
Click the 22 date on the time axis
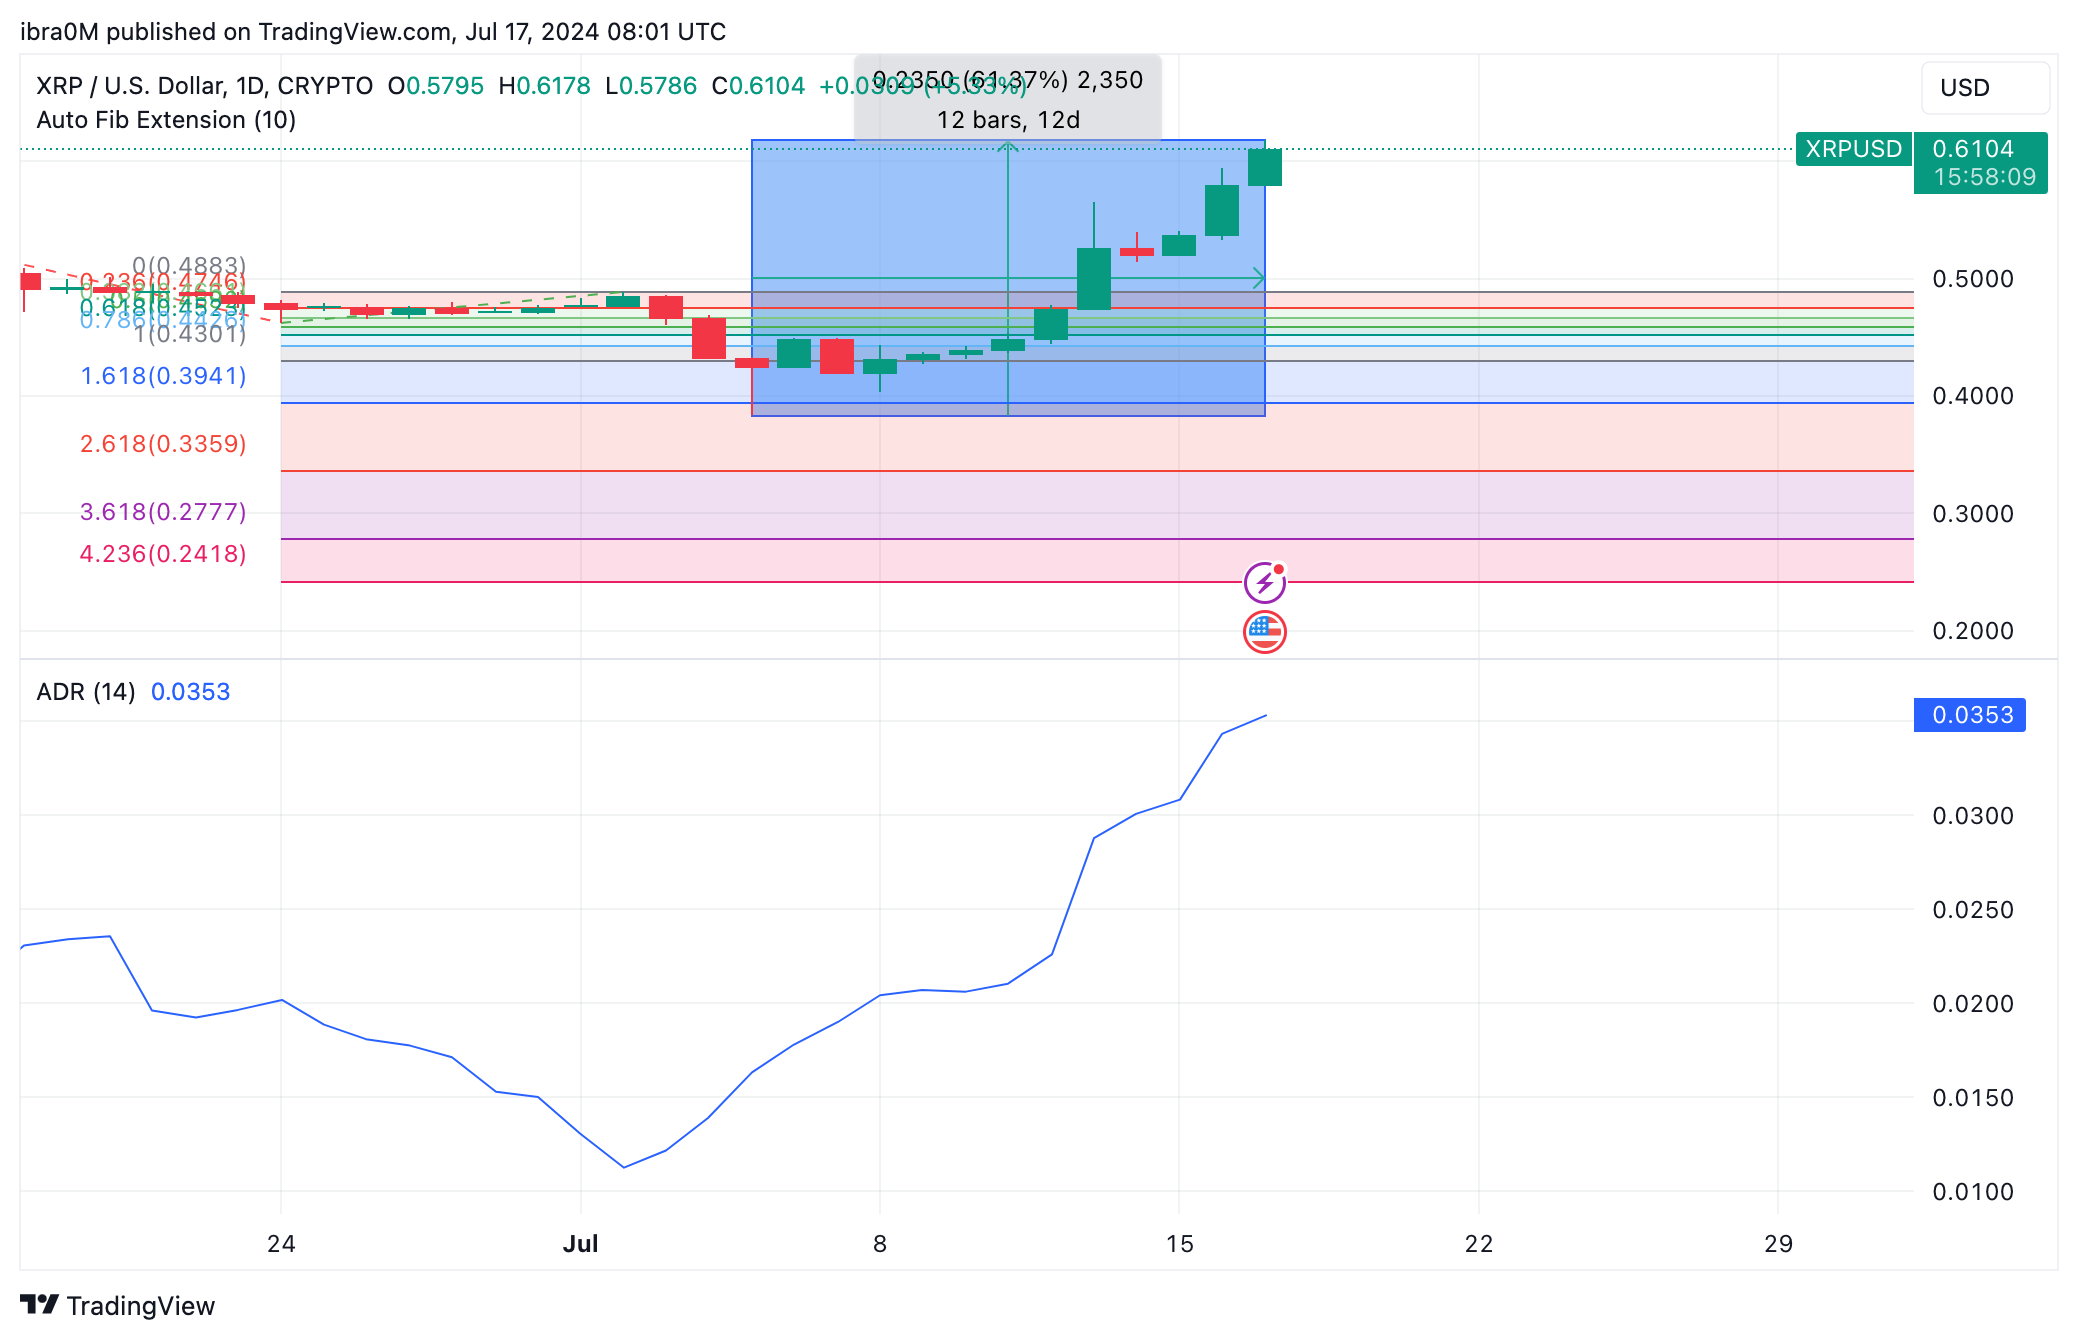(x=1479, y=1244)
